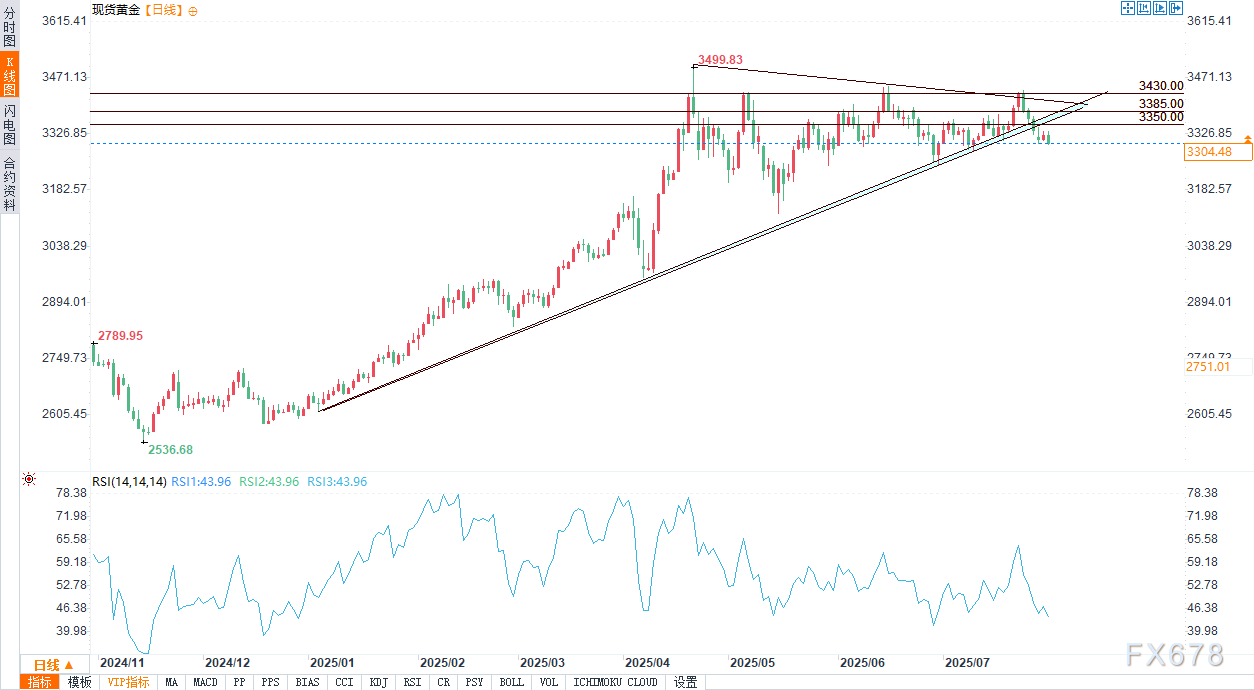Click the RSI indicator settings sun icon
The image size is (1254, 690).
pyautogui.click(x=29, y=480)
